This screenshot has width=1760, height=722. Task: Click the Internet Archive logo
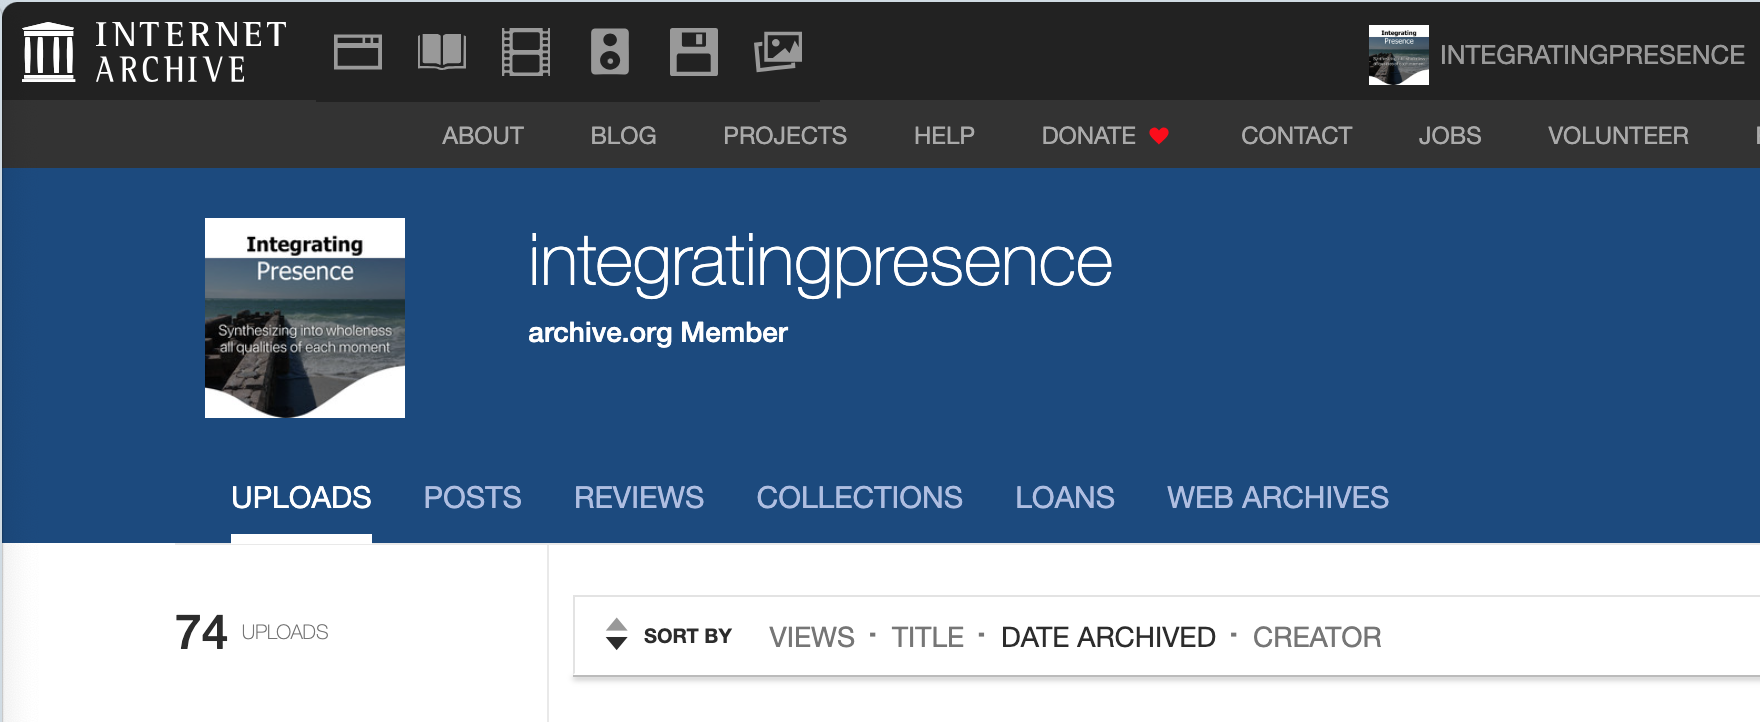coord(155,52)
